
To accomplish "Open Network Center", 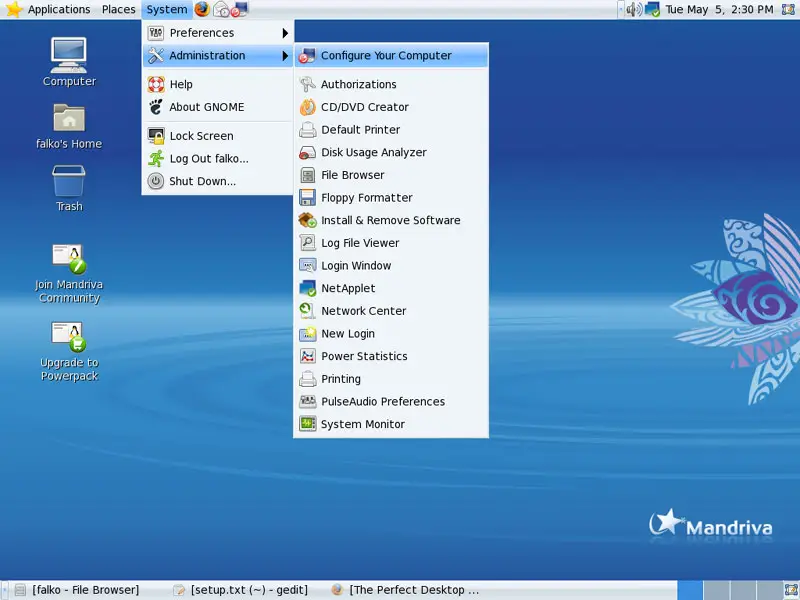I will [391, 311].
